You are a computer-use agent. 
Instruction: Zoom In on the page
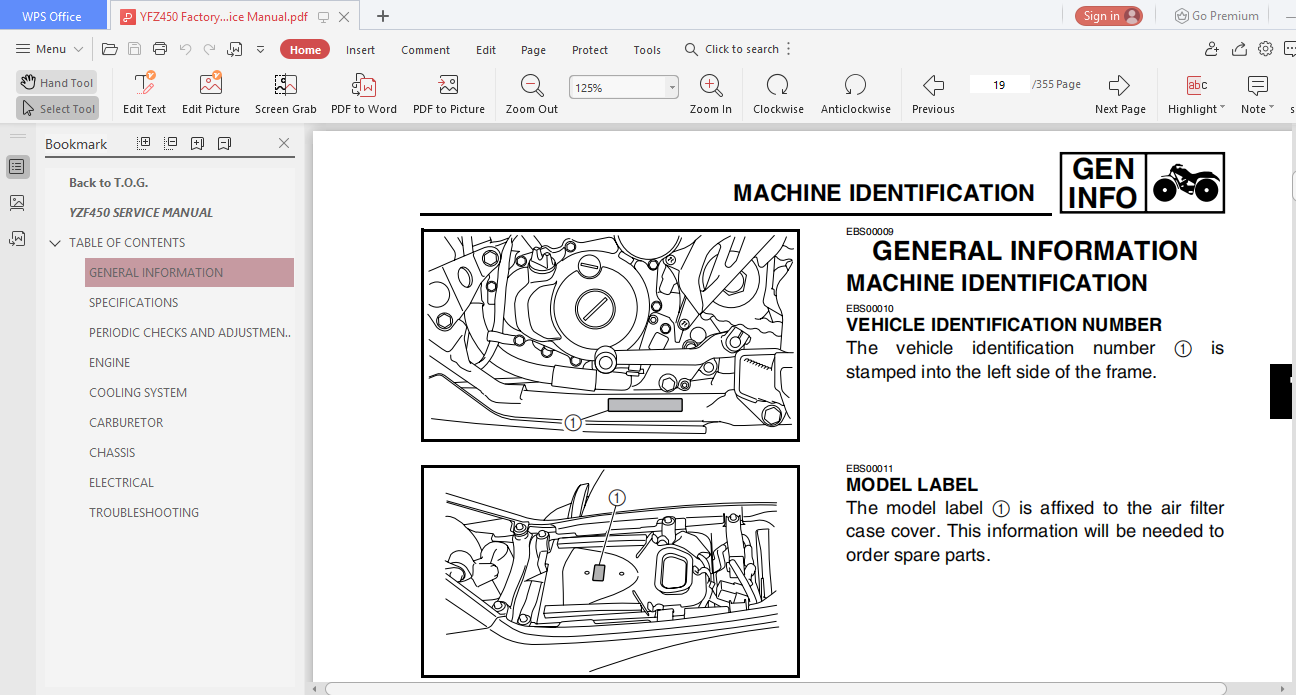pos(711,94)
